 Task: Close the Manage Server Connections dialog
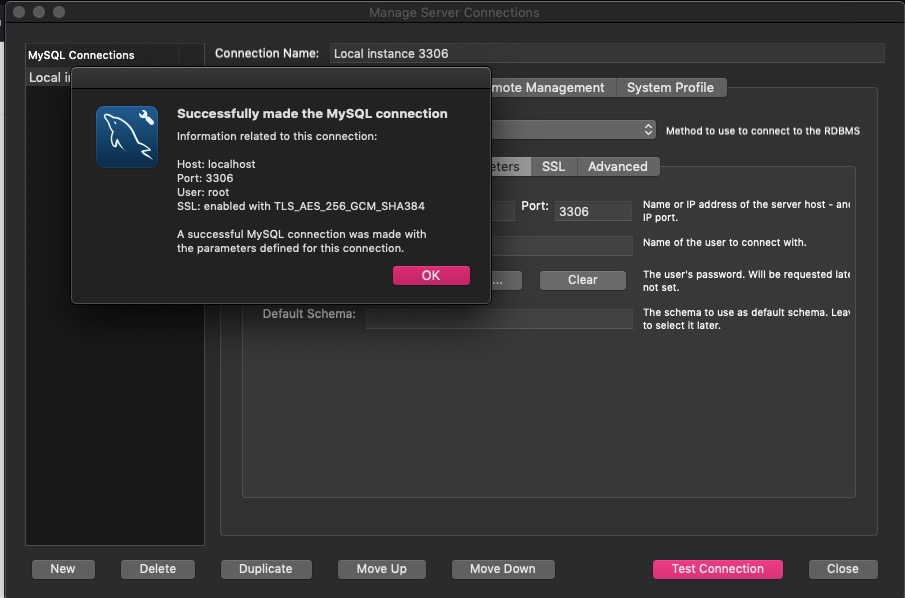click(x=843, y=569)
